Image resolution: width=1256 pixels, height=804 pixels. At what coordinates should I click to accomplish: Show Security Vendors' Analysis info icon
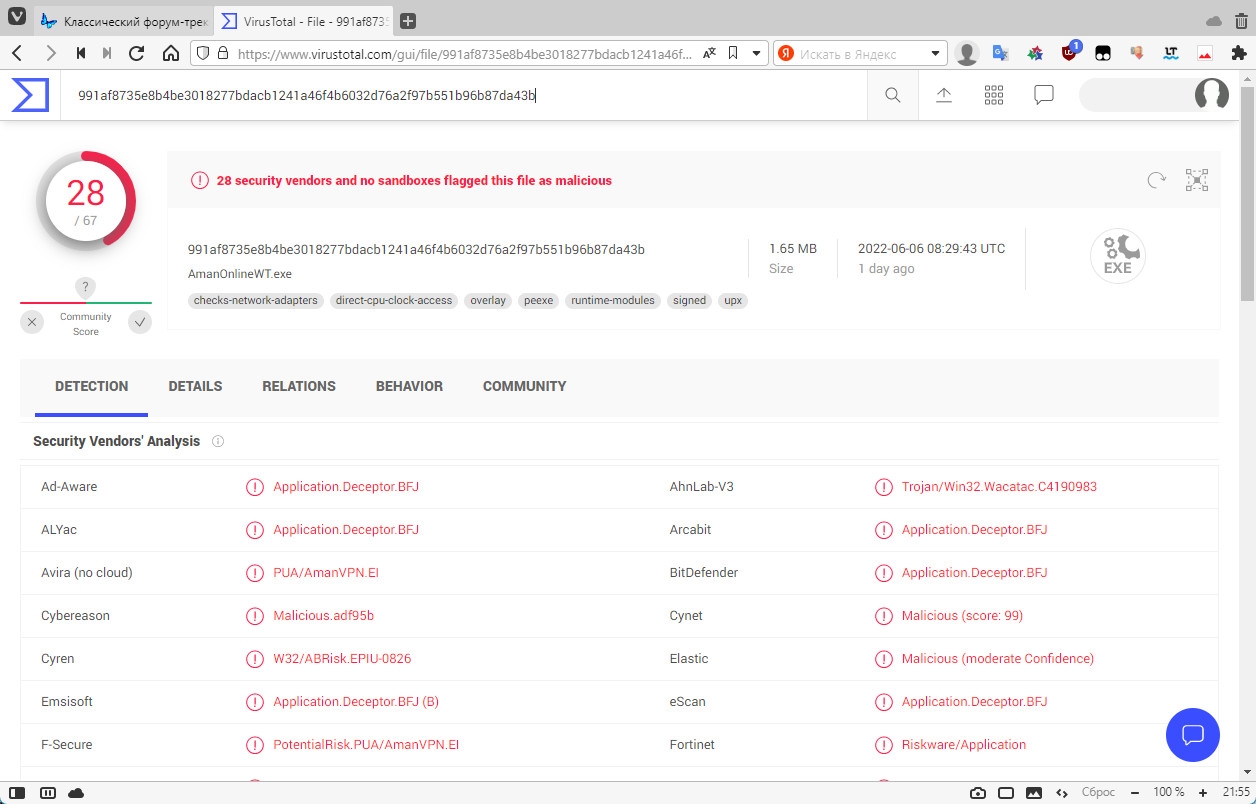point(218,441)
